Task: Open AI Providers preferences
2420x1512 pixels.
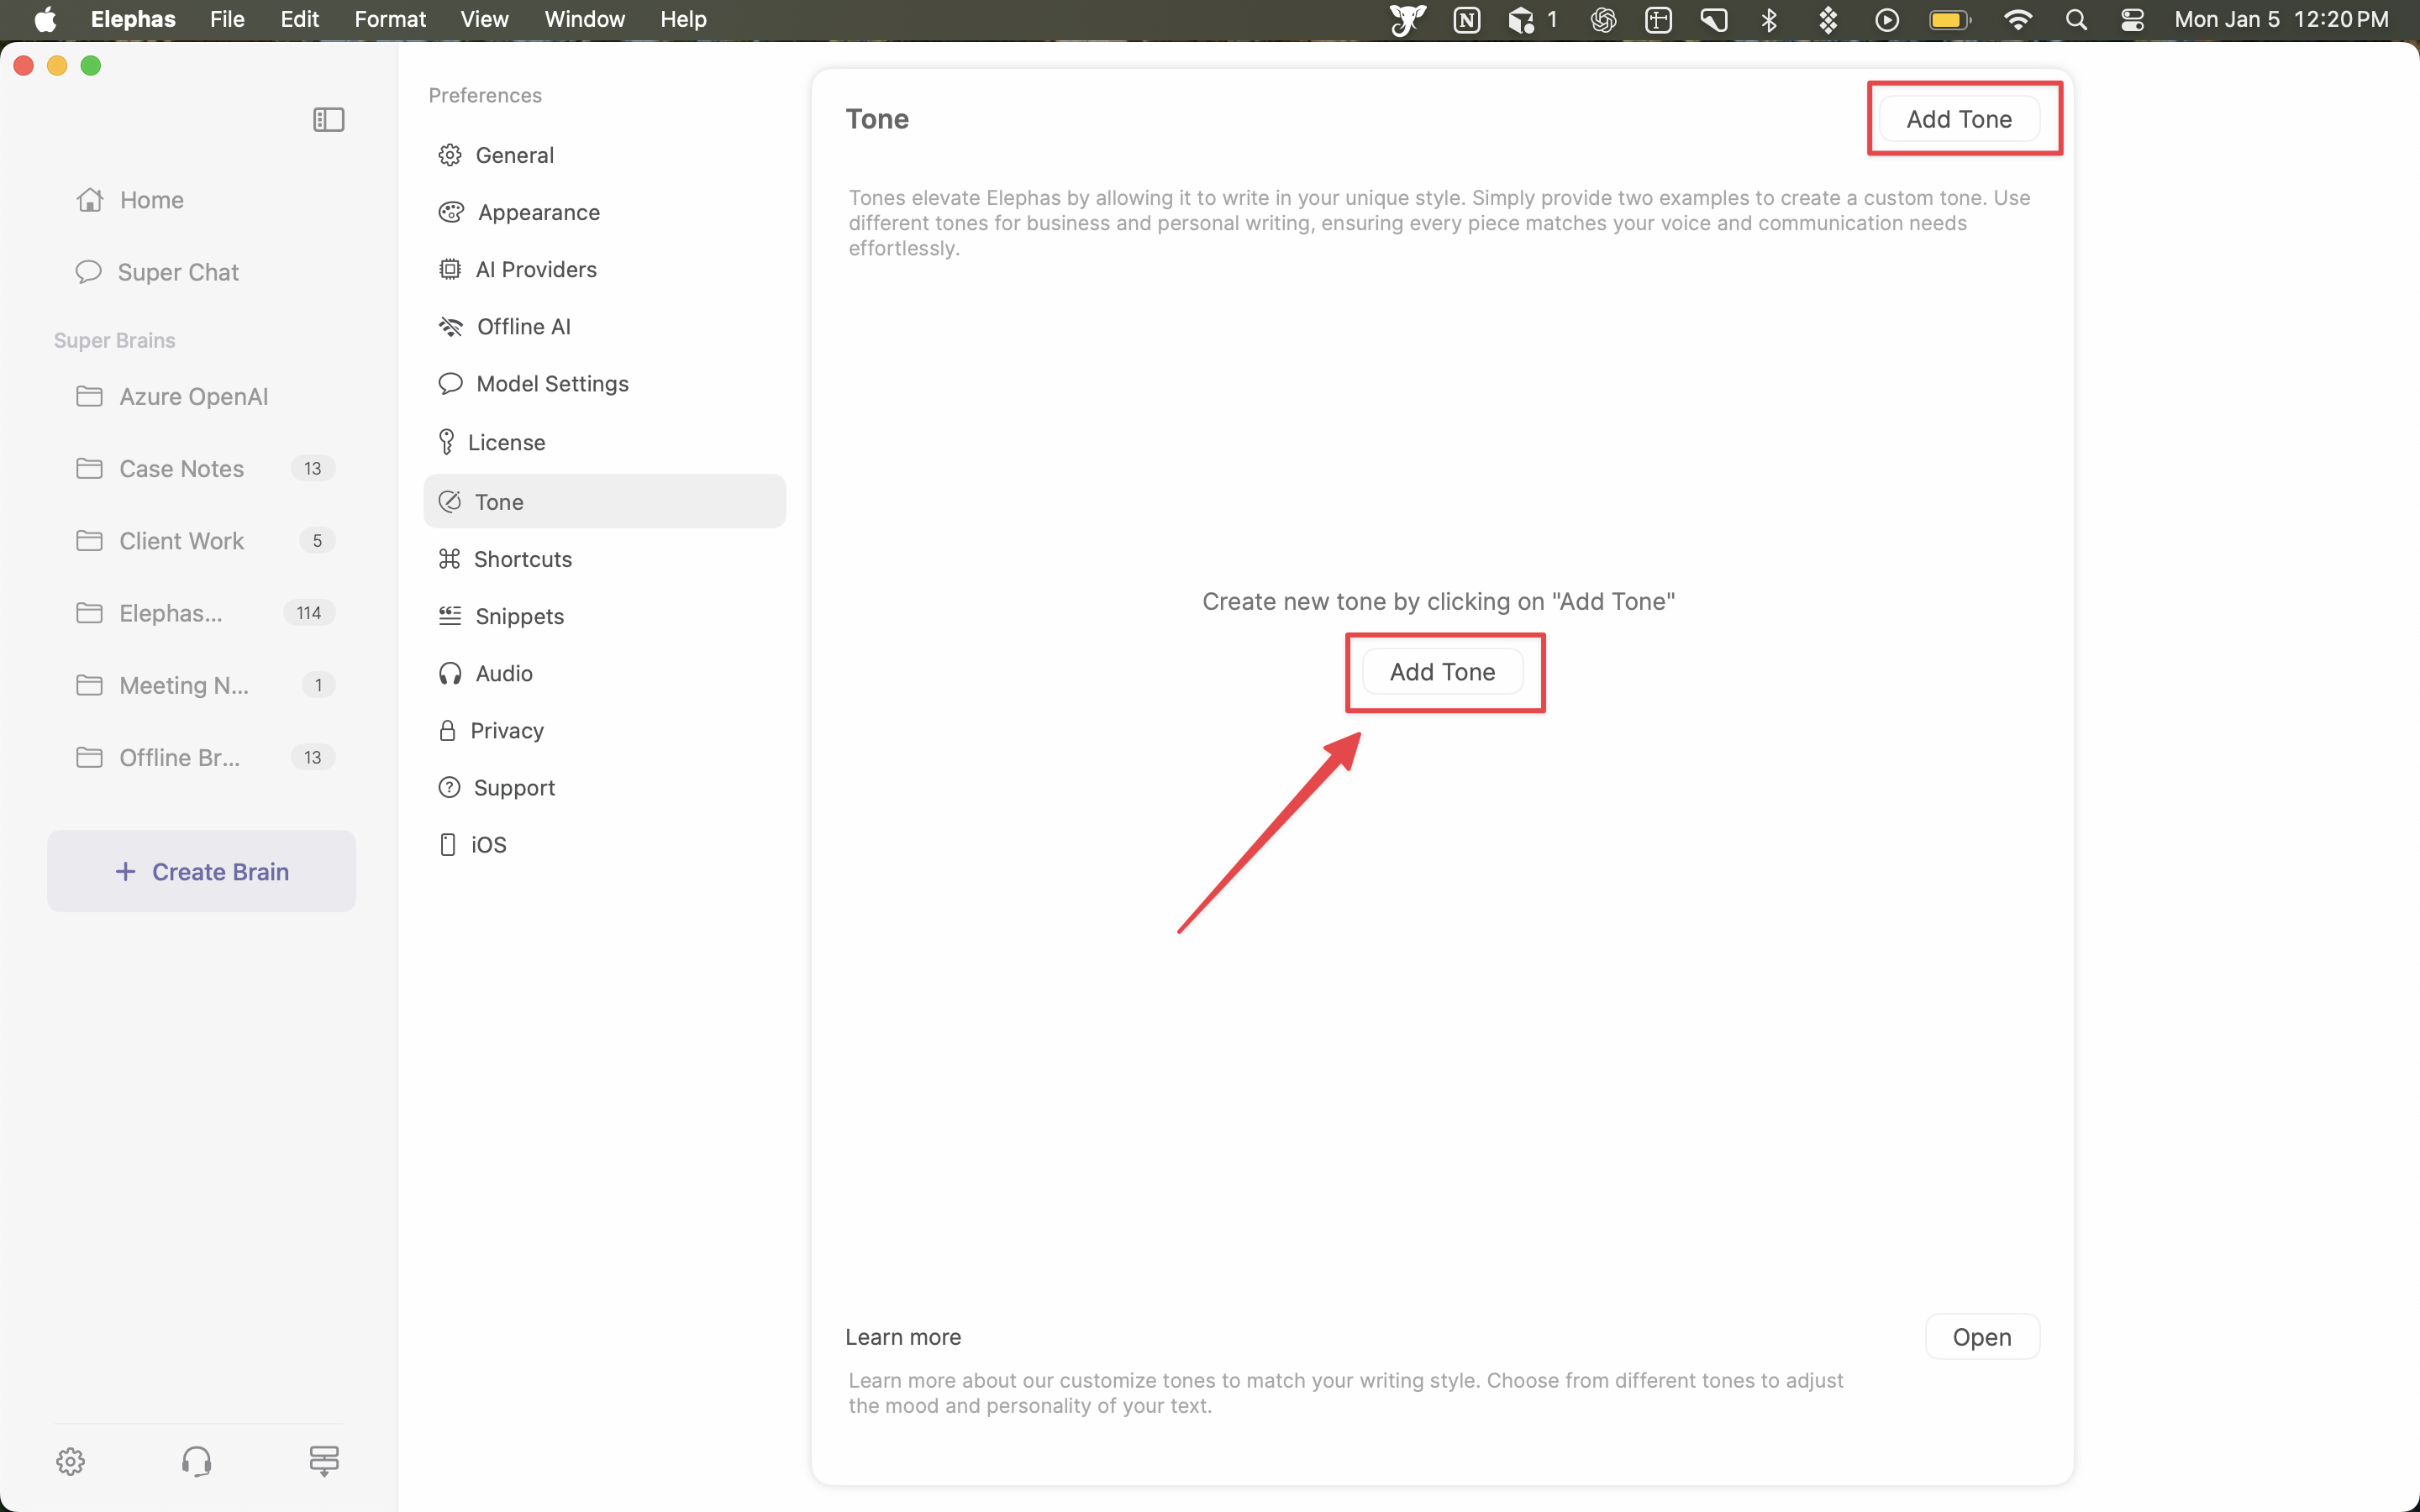Action: [604, 269]
